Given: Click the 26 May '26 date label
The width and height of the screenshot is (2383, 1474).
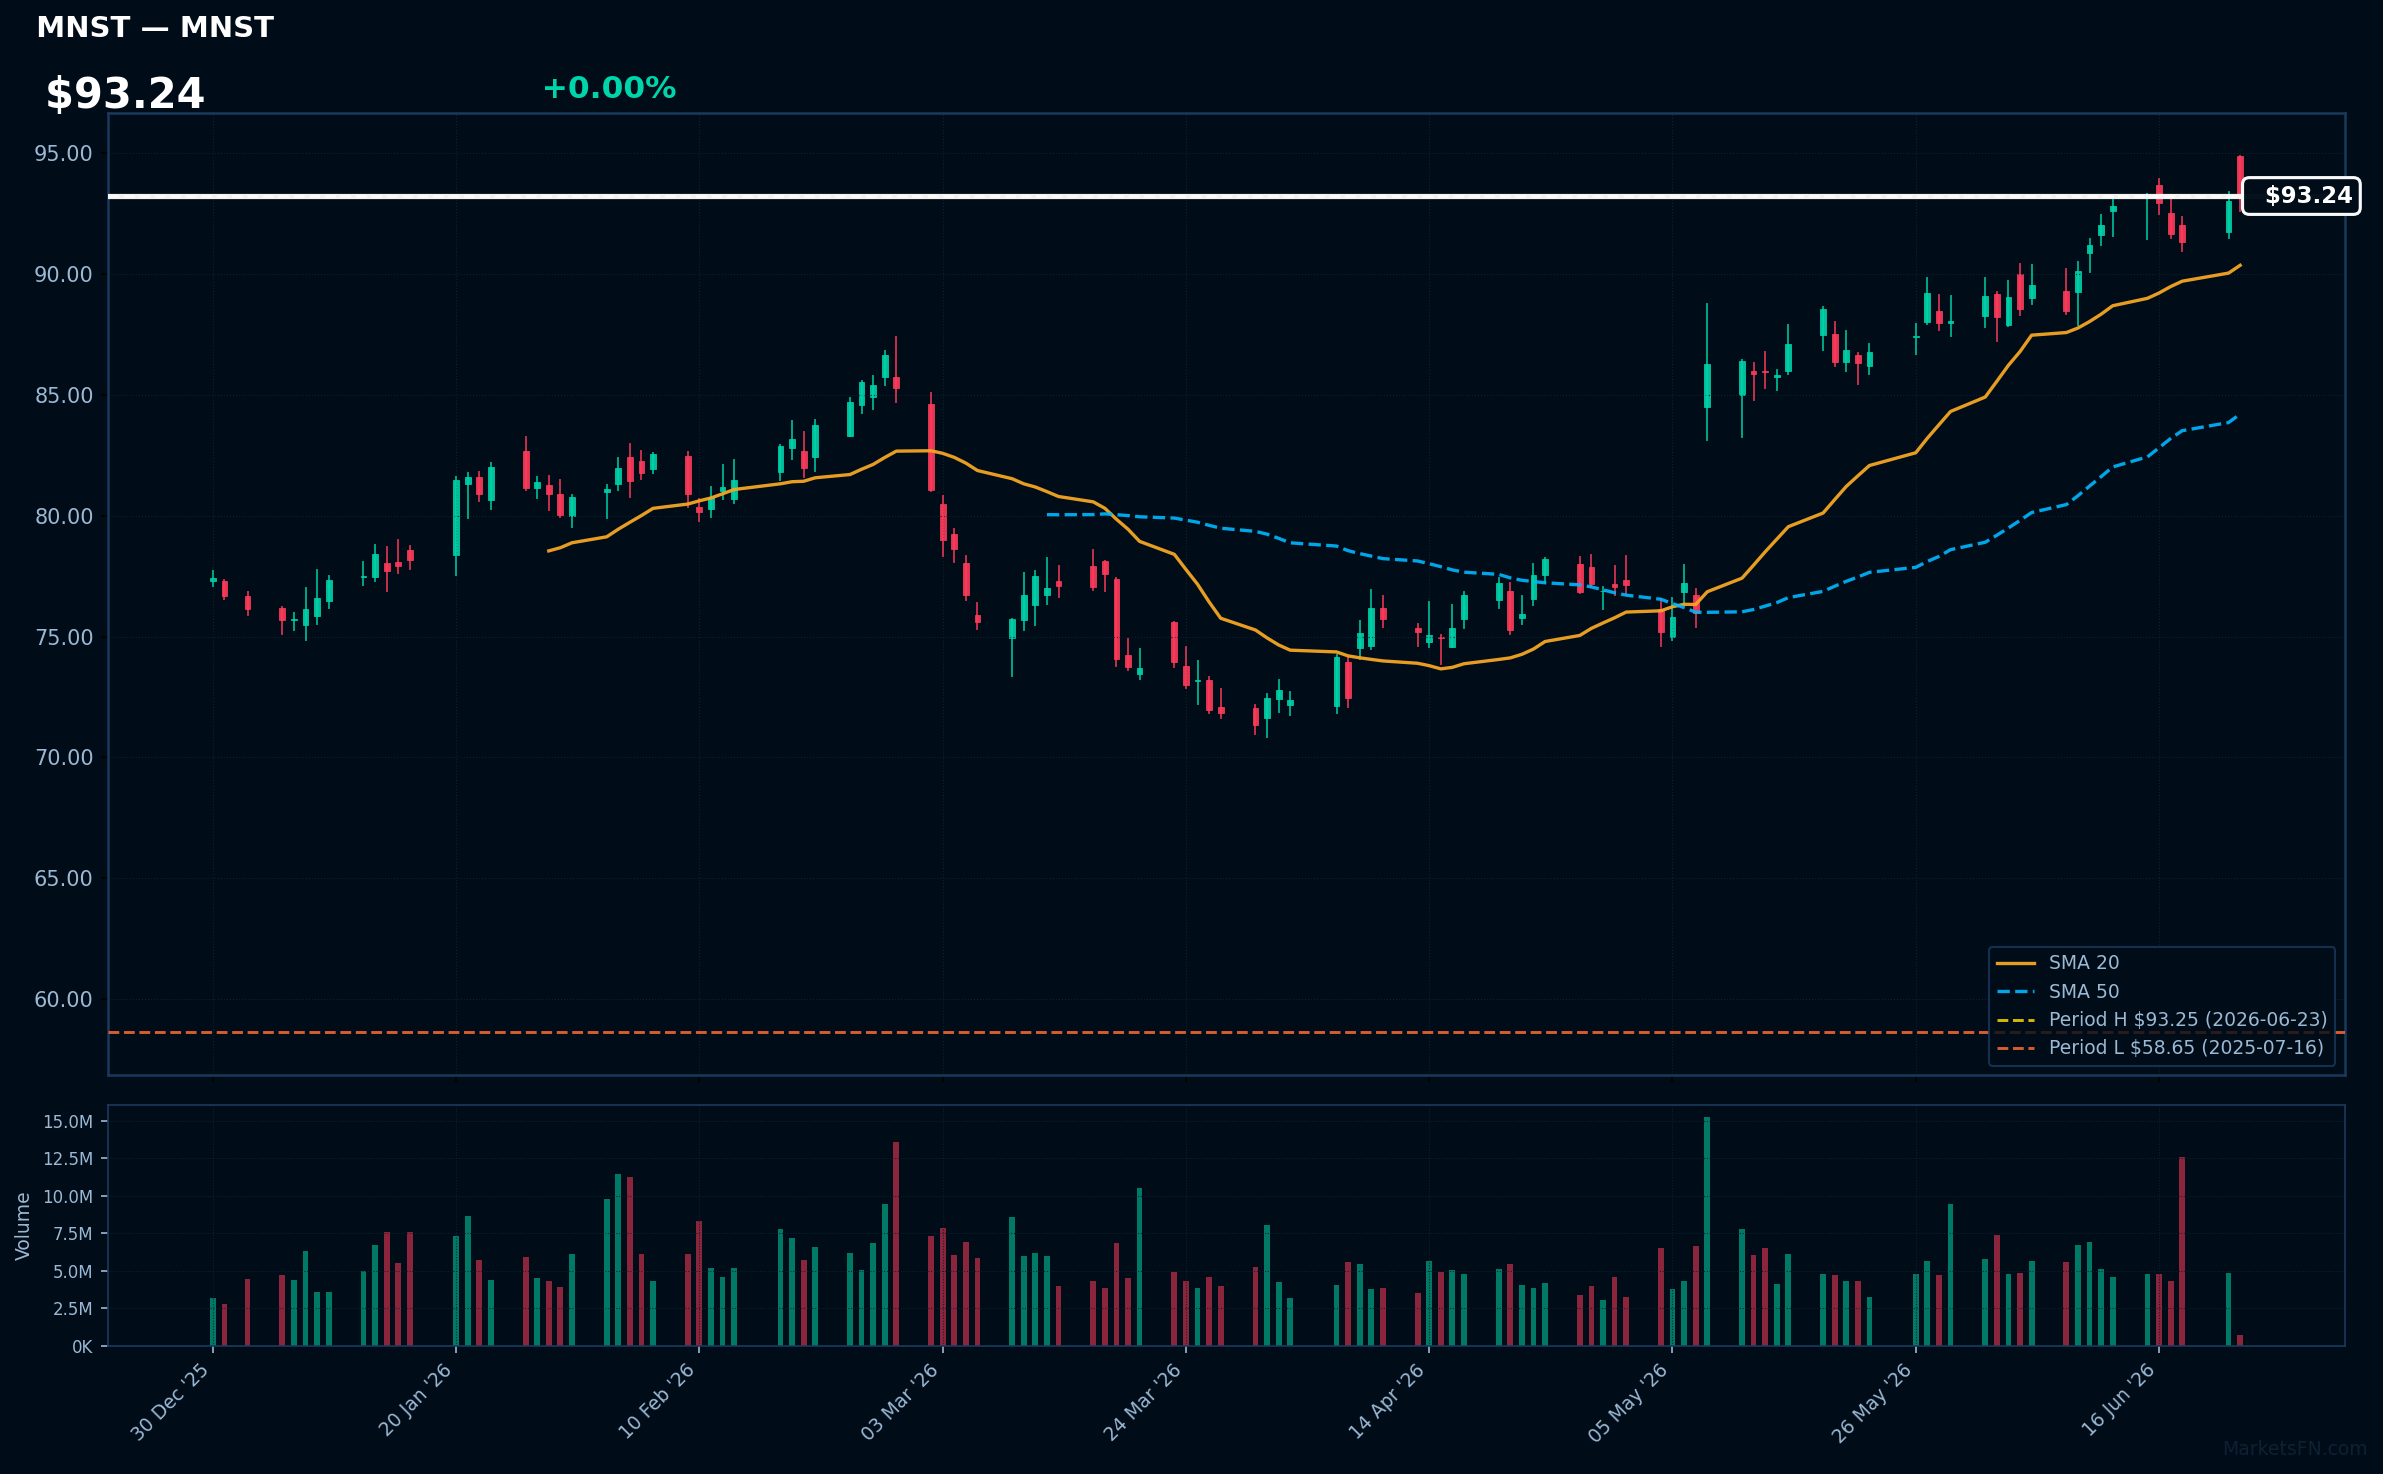Looking at the screenshot, I should pos(1871,1402).
